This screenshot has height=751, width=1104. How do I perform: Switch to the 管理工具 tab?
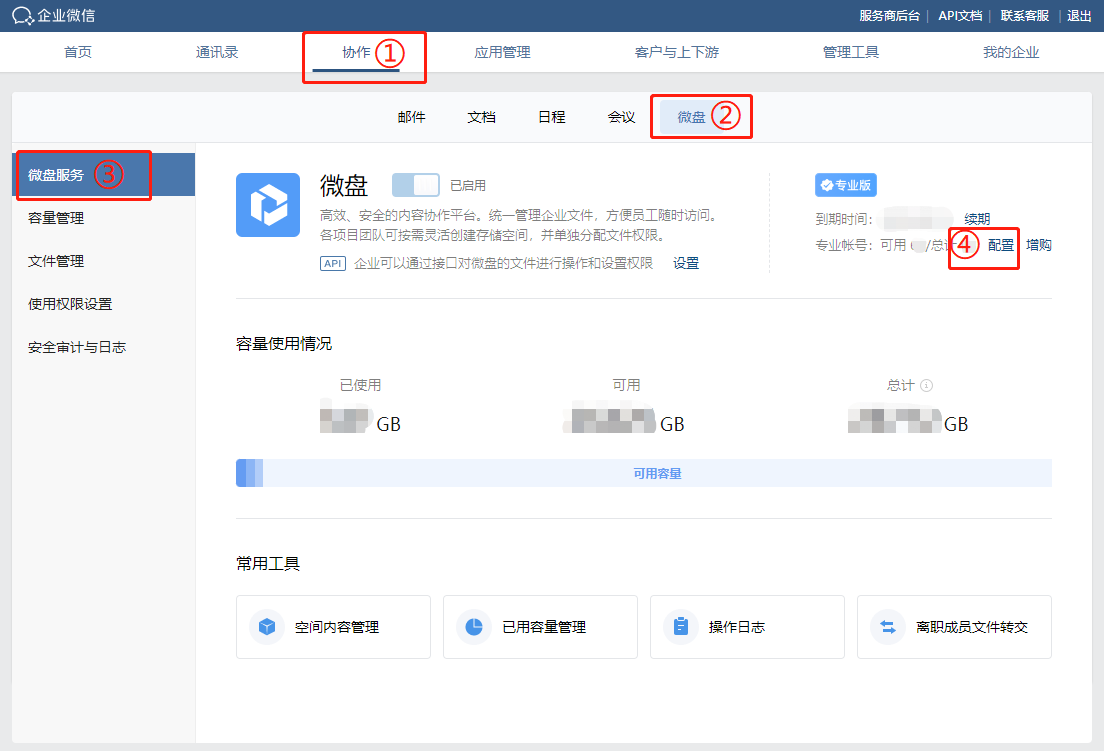(851, 52)
